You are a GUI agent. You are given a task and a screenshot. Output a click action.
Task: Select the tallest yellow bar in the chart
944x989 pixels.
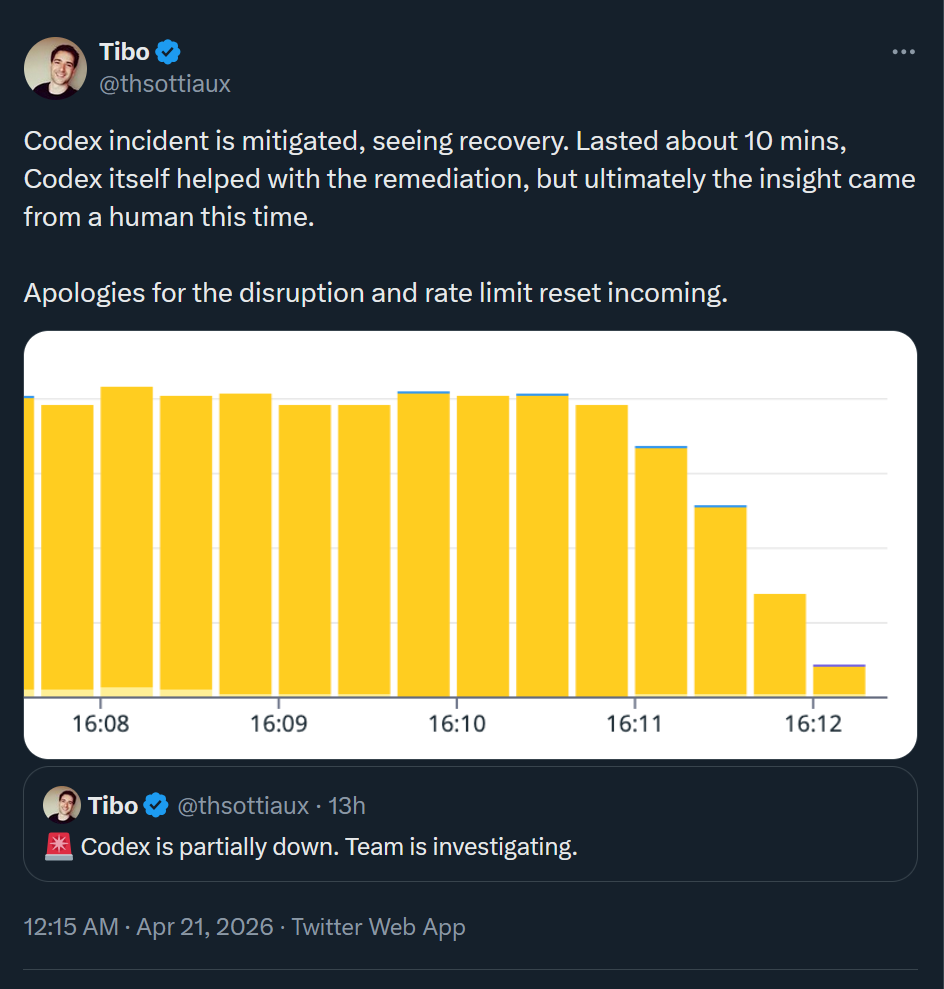tap(127, 540)
